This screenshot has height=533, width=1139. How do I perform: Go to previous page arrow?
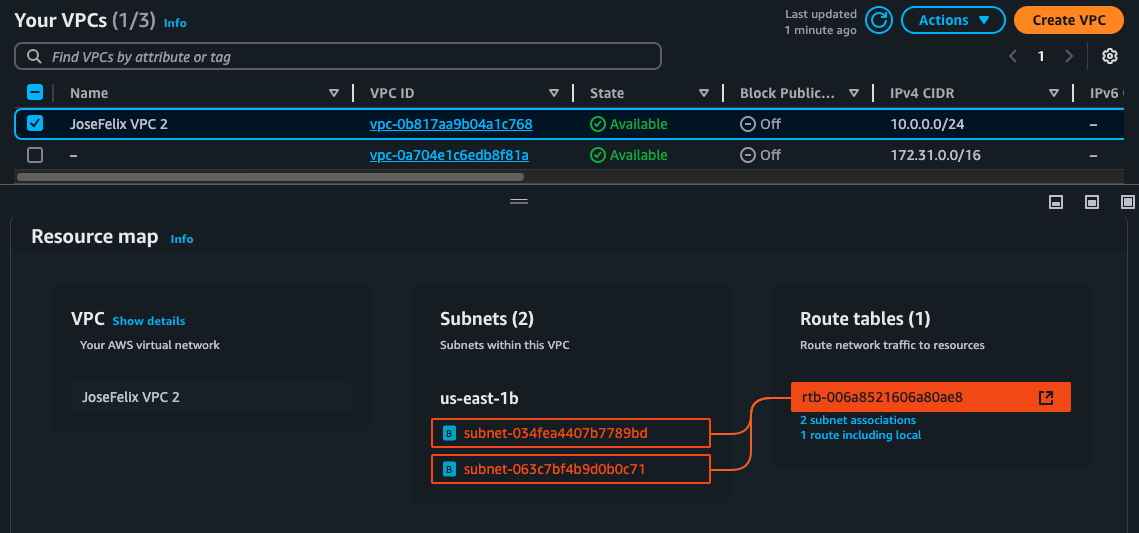(x=1013, y=57)
